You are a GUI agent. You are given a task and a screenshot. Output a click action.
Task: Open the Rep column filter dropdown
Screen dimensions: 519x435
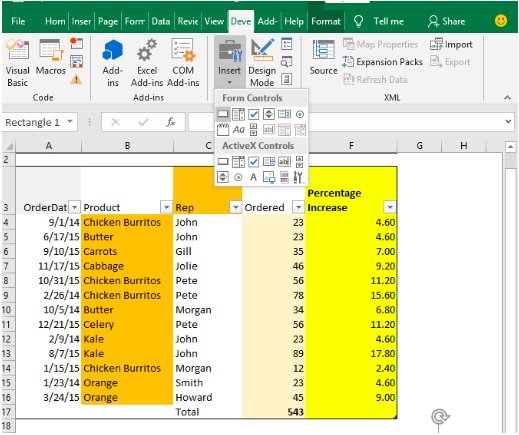tap(235, 207)
